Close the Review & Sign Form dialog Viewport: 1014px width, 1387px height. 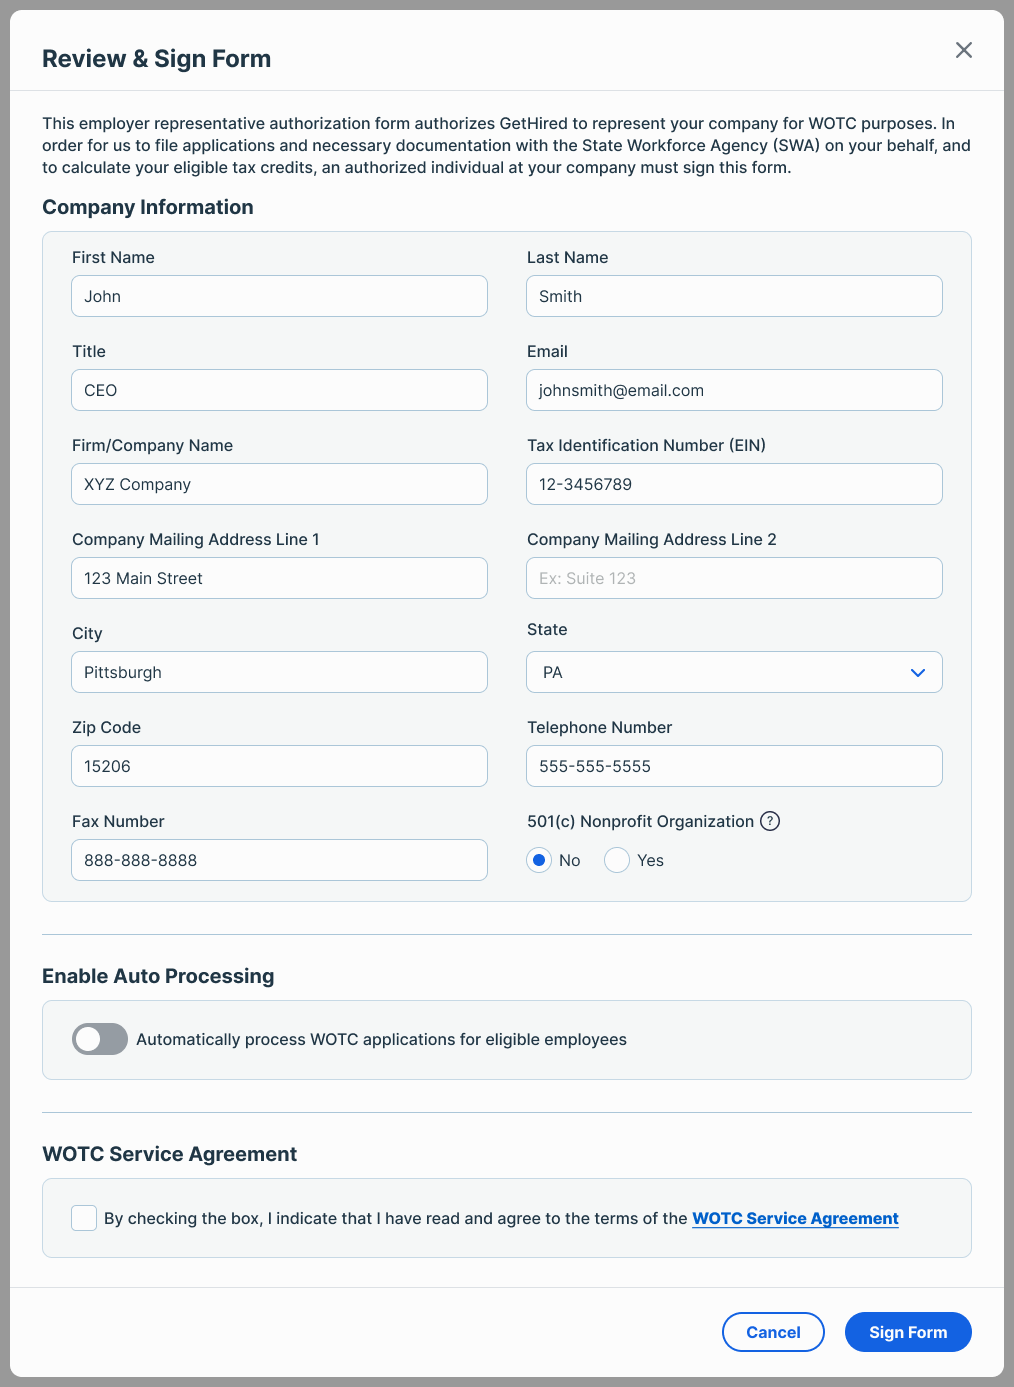(x=963, y=50)
